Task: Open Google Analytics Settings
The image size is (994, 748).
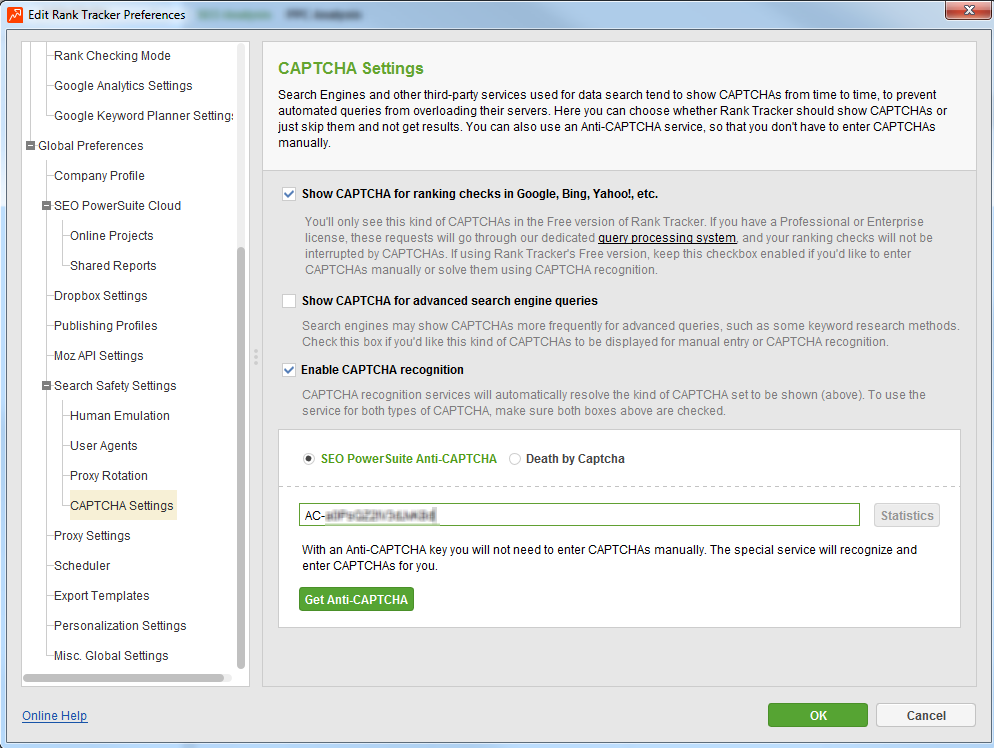Action: pyautogui.click(x=123, y=86)
